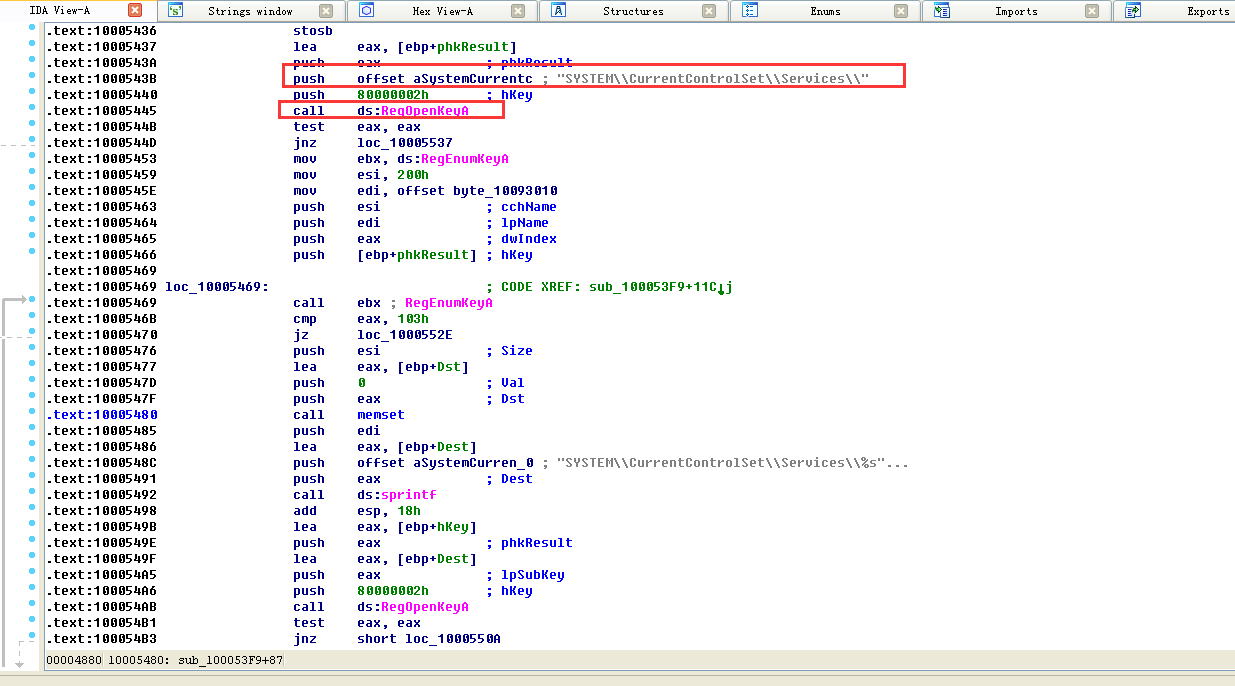This screenshot has width=1235, height=686.
Task: Click the call ebx RegEnumKeyA line
Action: [393, 303]
